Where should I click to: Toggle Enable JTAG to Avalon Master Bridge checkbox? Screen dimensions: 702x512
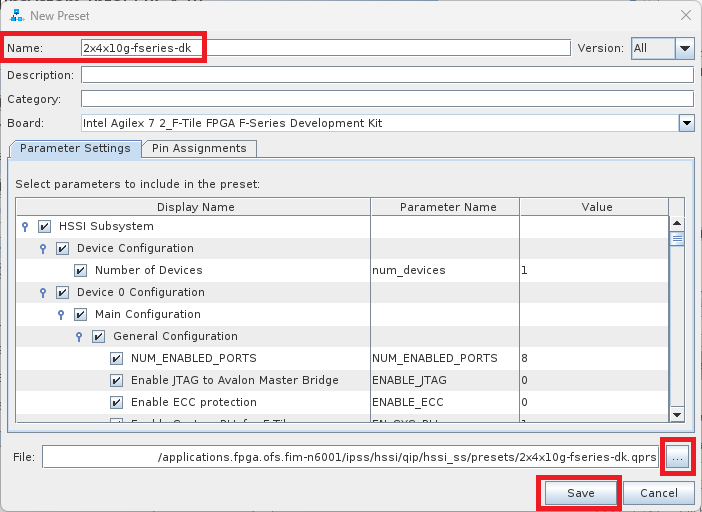pyautogui.click(x=116, y=380)
